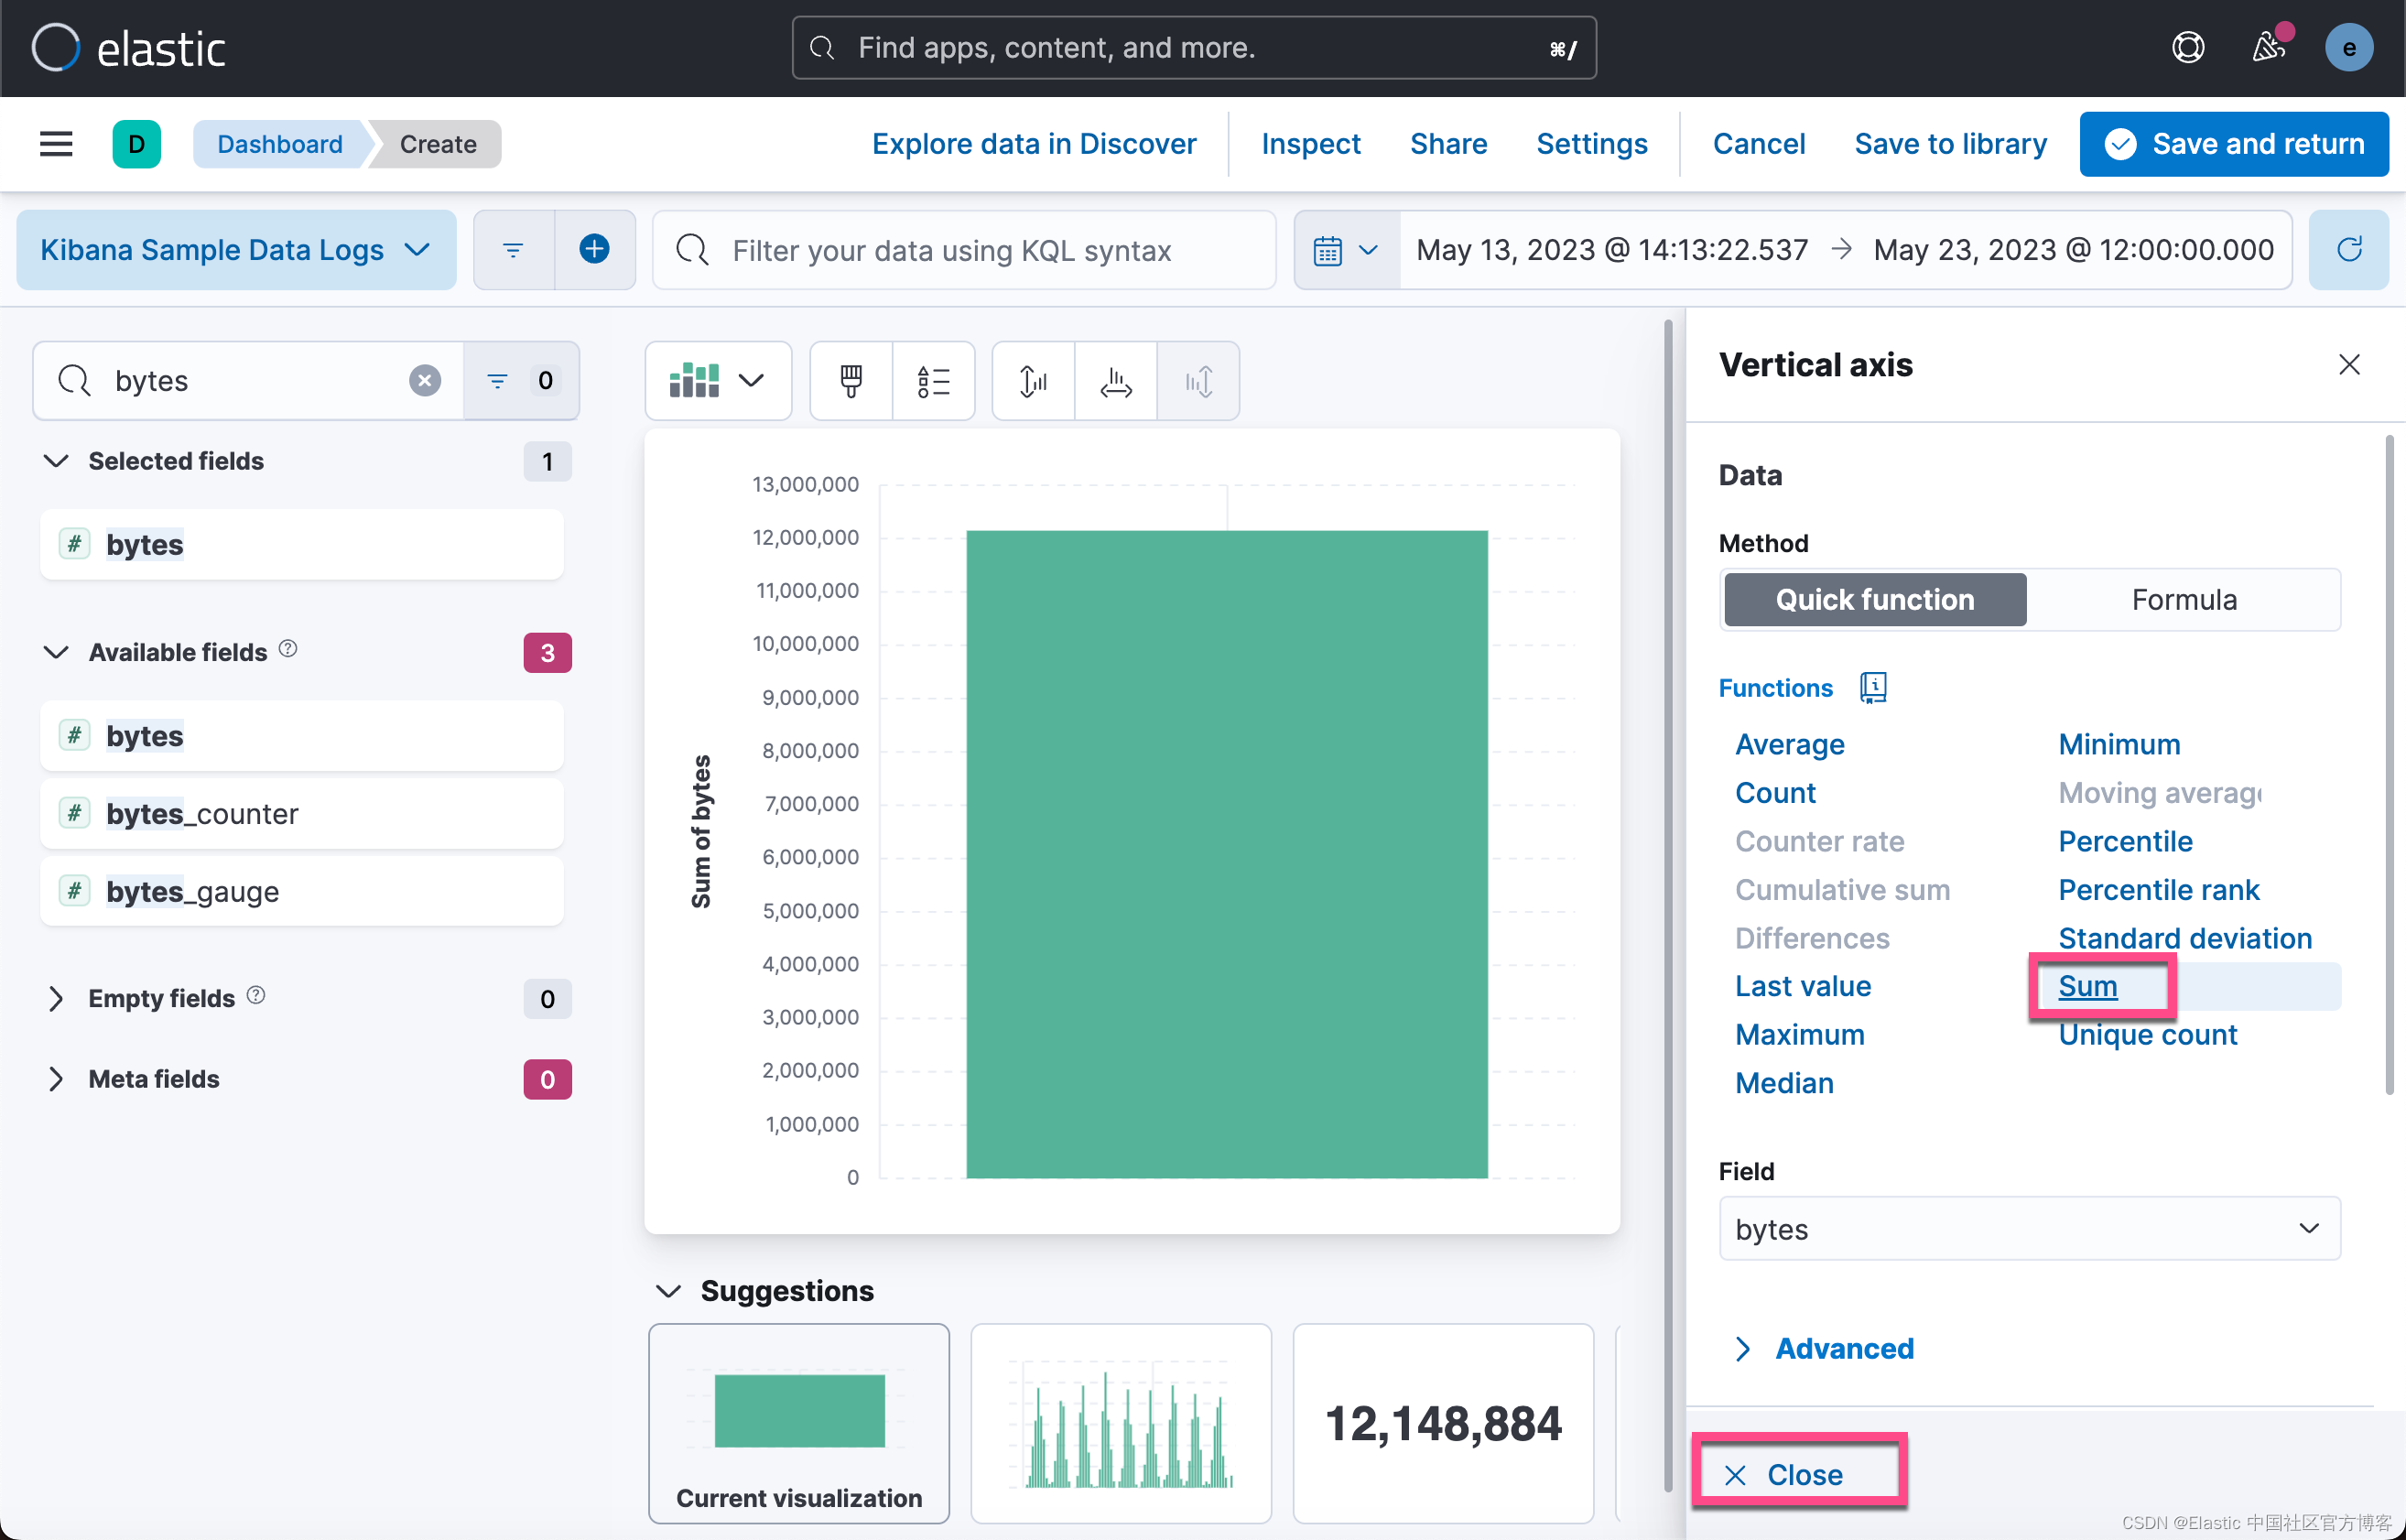Image resolution: width=2406 pixels, height=1540 pixels.
Task: Switch method to Formula
Action: pyautogui.click(x=2184, y=600)
